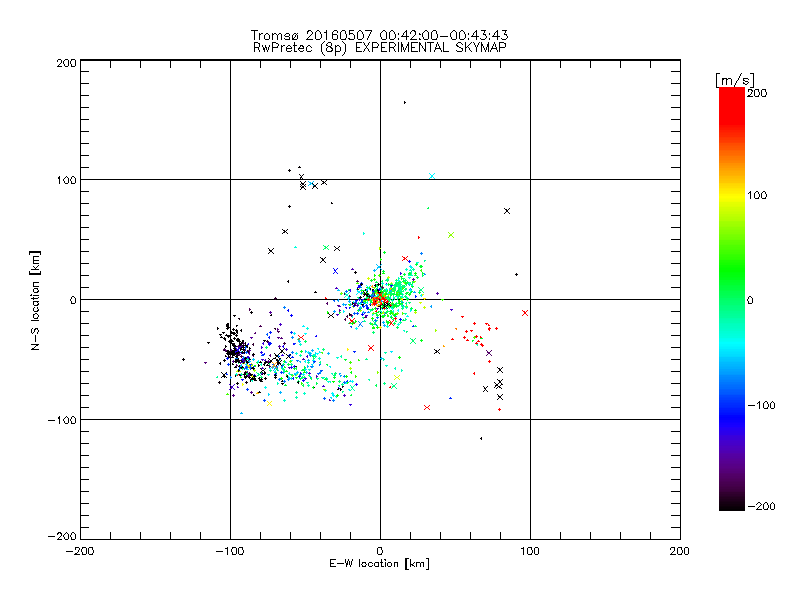The image size is (800, 600).
Task: Click the isolated black dot near north 165 km
Action: [405, 103]
